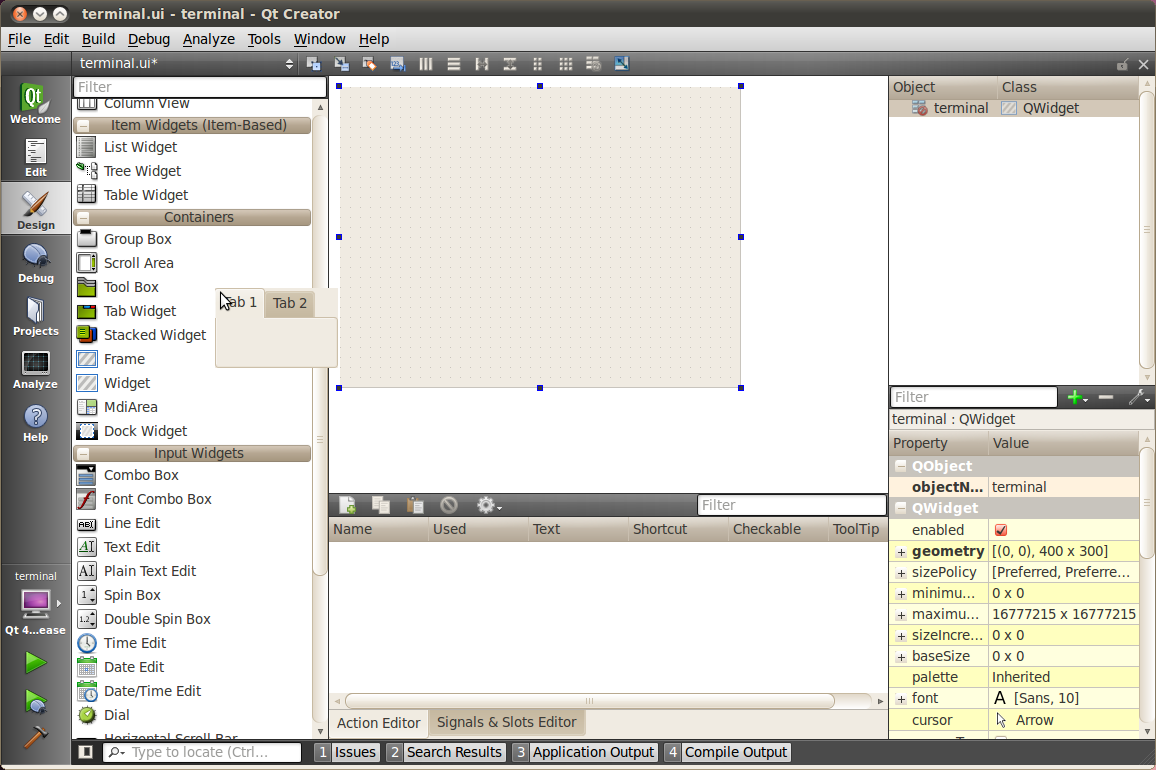Switch to Action Editor tab

pos(378,723)
